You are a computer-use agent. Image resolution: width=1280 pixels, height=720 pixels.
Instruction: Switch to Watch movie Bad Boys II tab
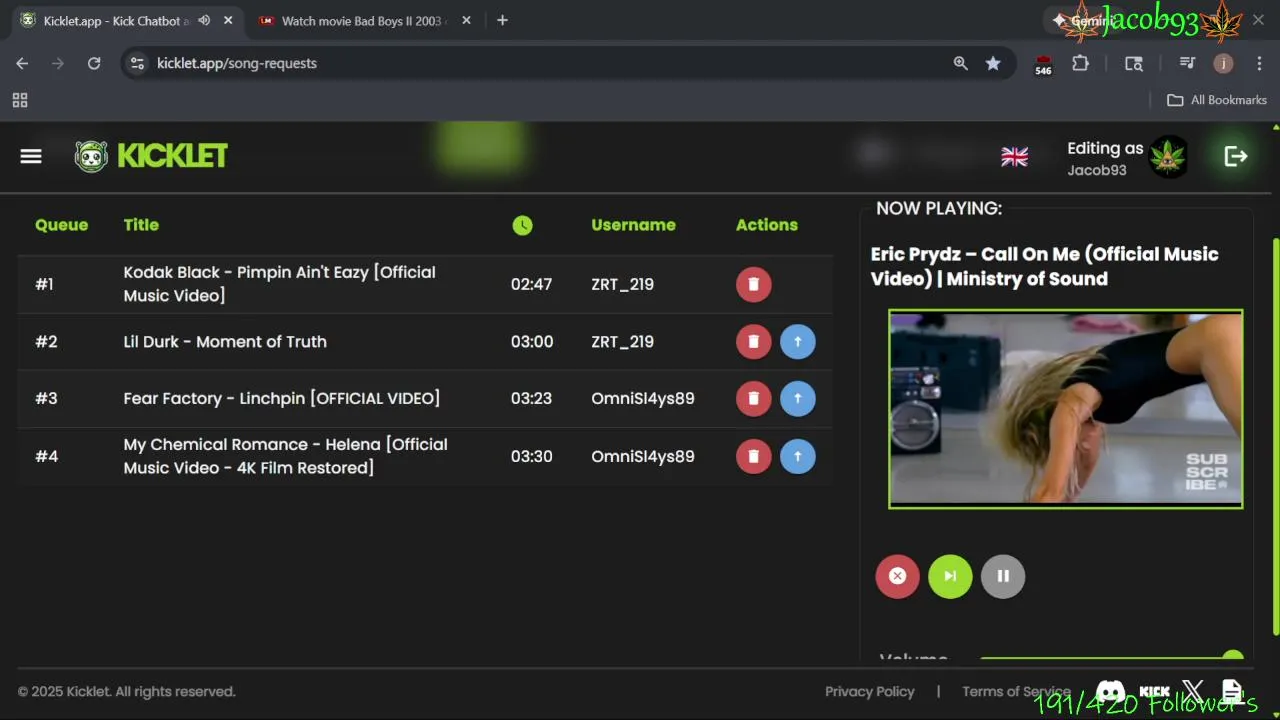pyautogui.click(x=363, y=20)
